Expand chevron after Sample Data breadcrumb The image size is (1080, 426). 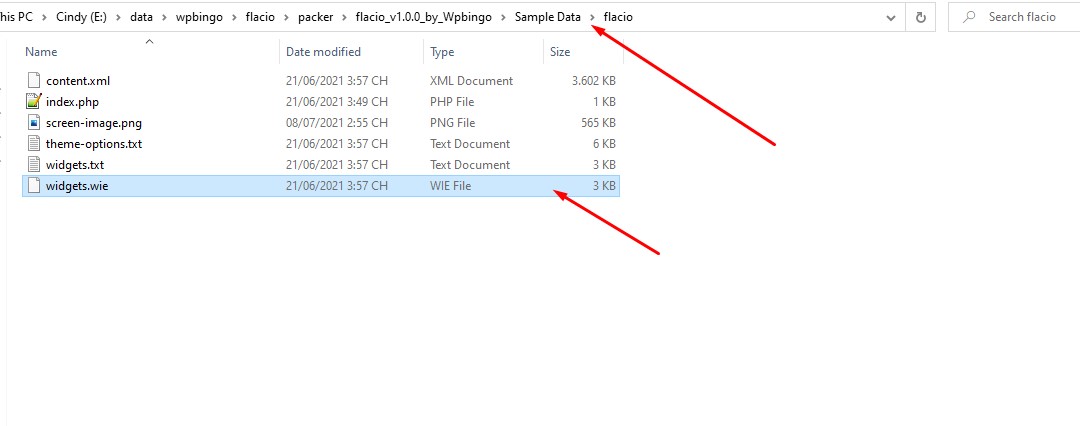click(592, 17)
